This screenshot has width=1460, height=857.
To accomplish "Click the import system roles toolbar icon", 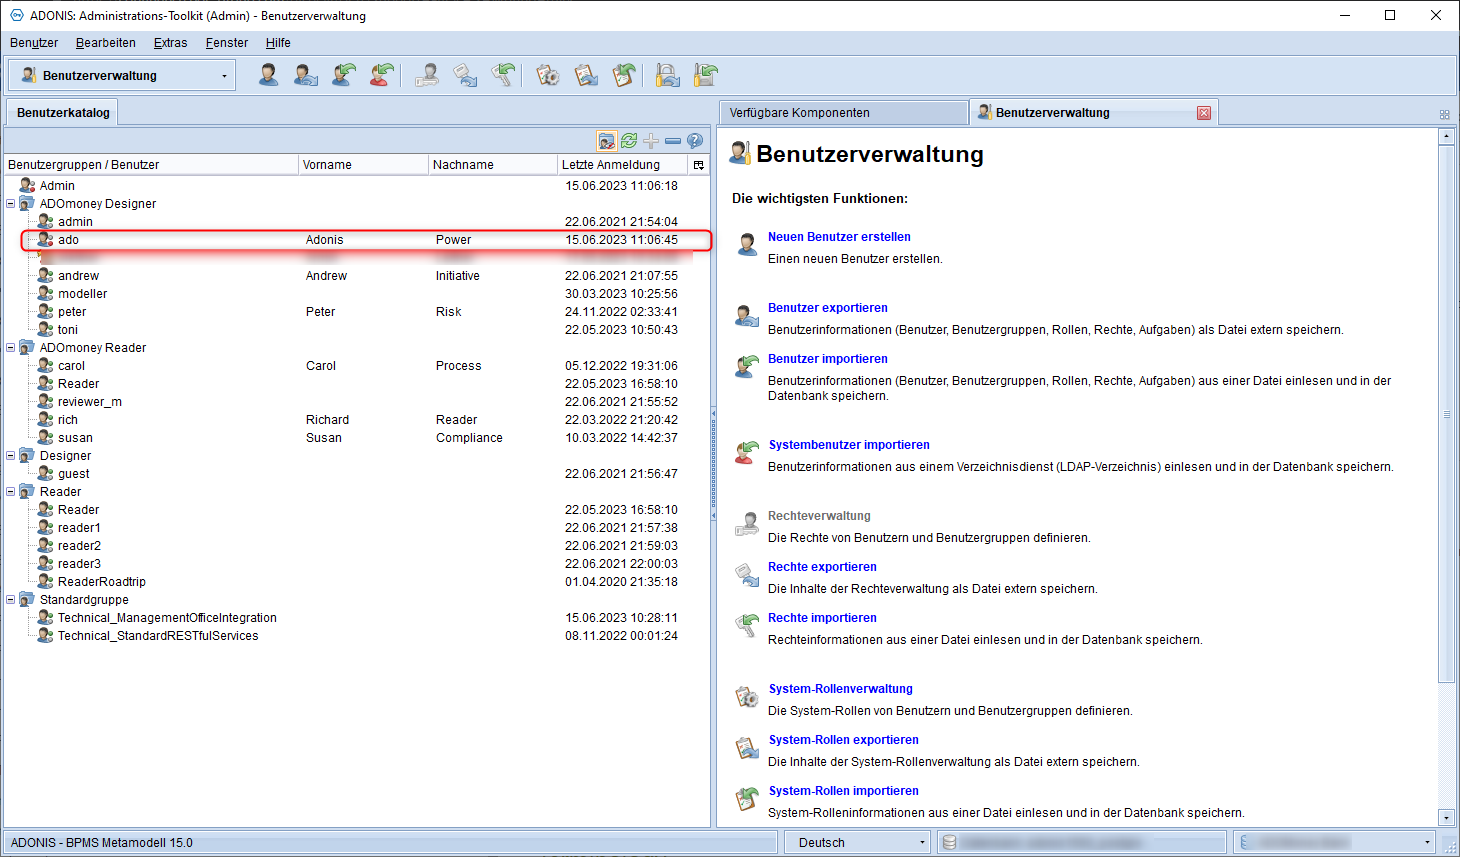I will [x=624, y=75].
